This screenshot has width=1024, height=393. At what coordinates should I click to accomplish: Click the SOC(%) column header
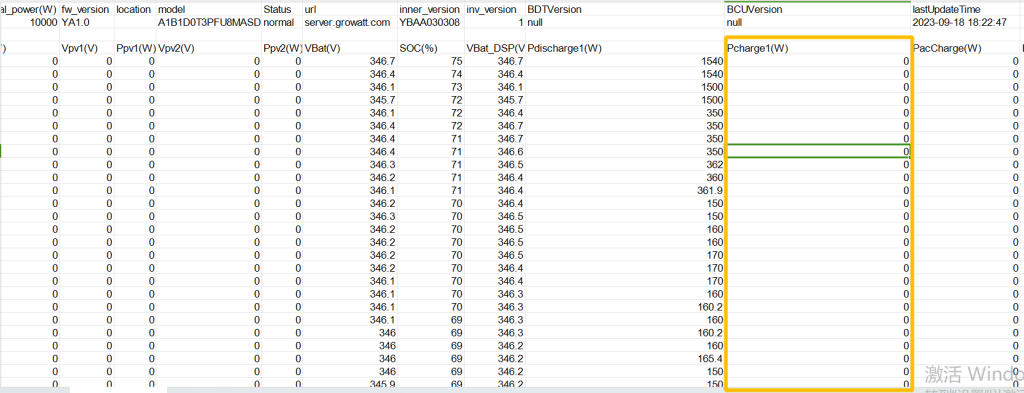click(431, 48)
